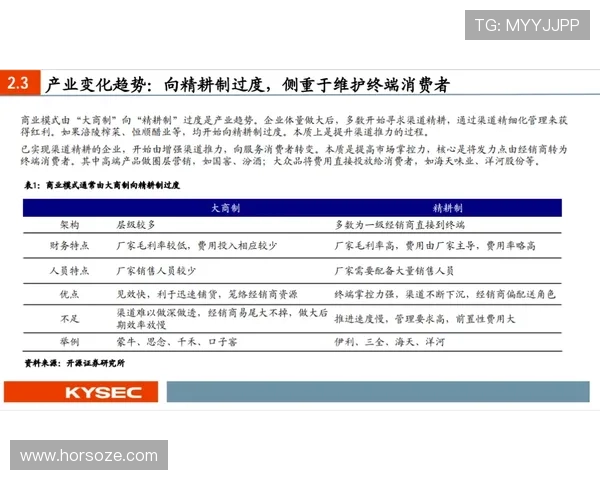The width and height of the screenshot is (600, 480).
Task: Click the cell 蒙牛、思念、千禾、口子窖
Action: tap(177, 342)
